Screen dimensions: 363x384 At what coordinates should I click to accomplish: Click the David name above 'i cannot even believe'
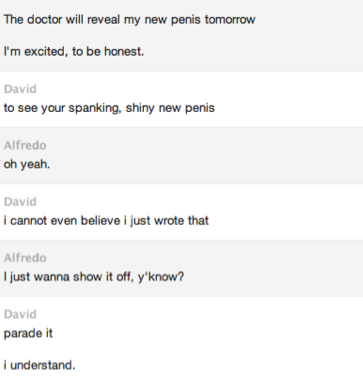[x=20, y=202]
